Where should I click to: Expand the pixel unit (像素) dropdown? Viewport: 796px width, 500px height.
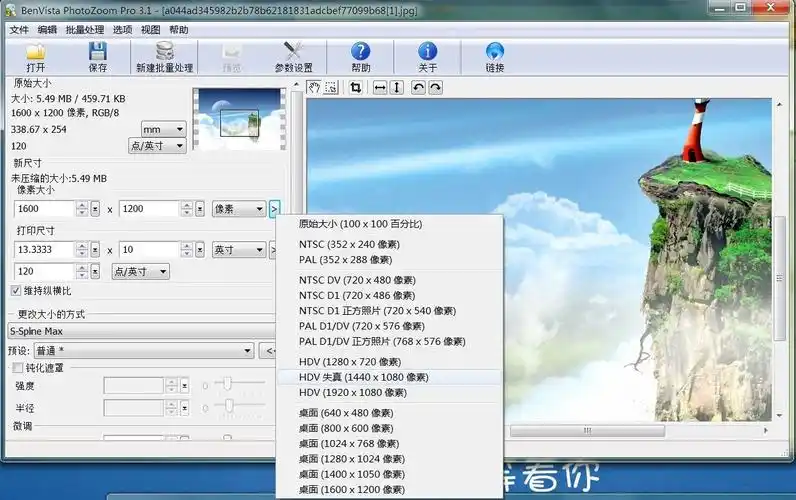tap(238, 209)
